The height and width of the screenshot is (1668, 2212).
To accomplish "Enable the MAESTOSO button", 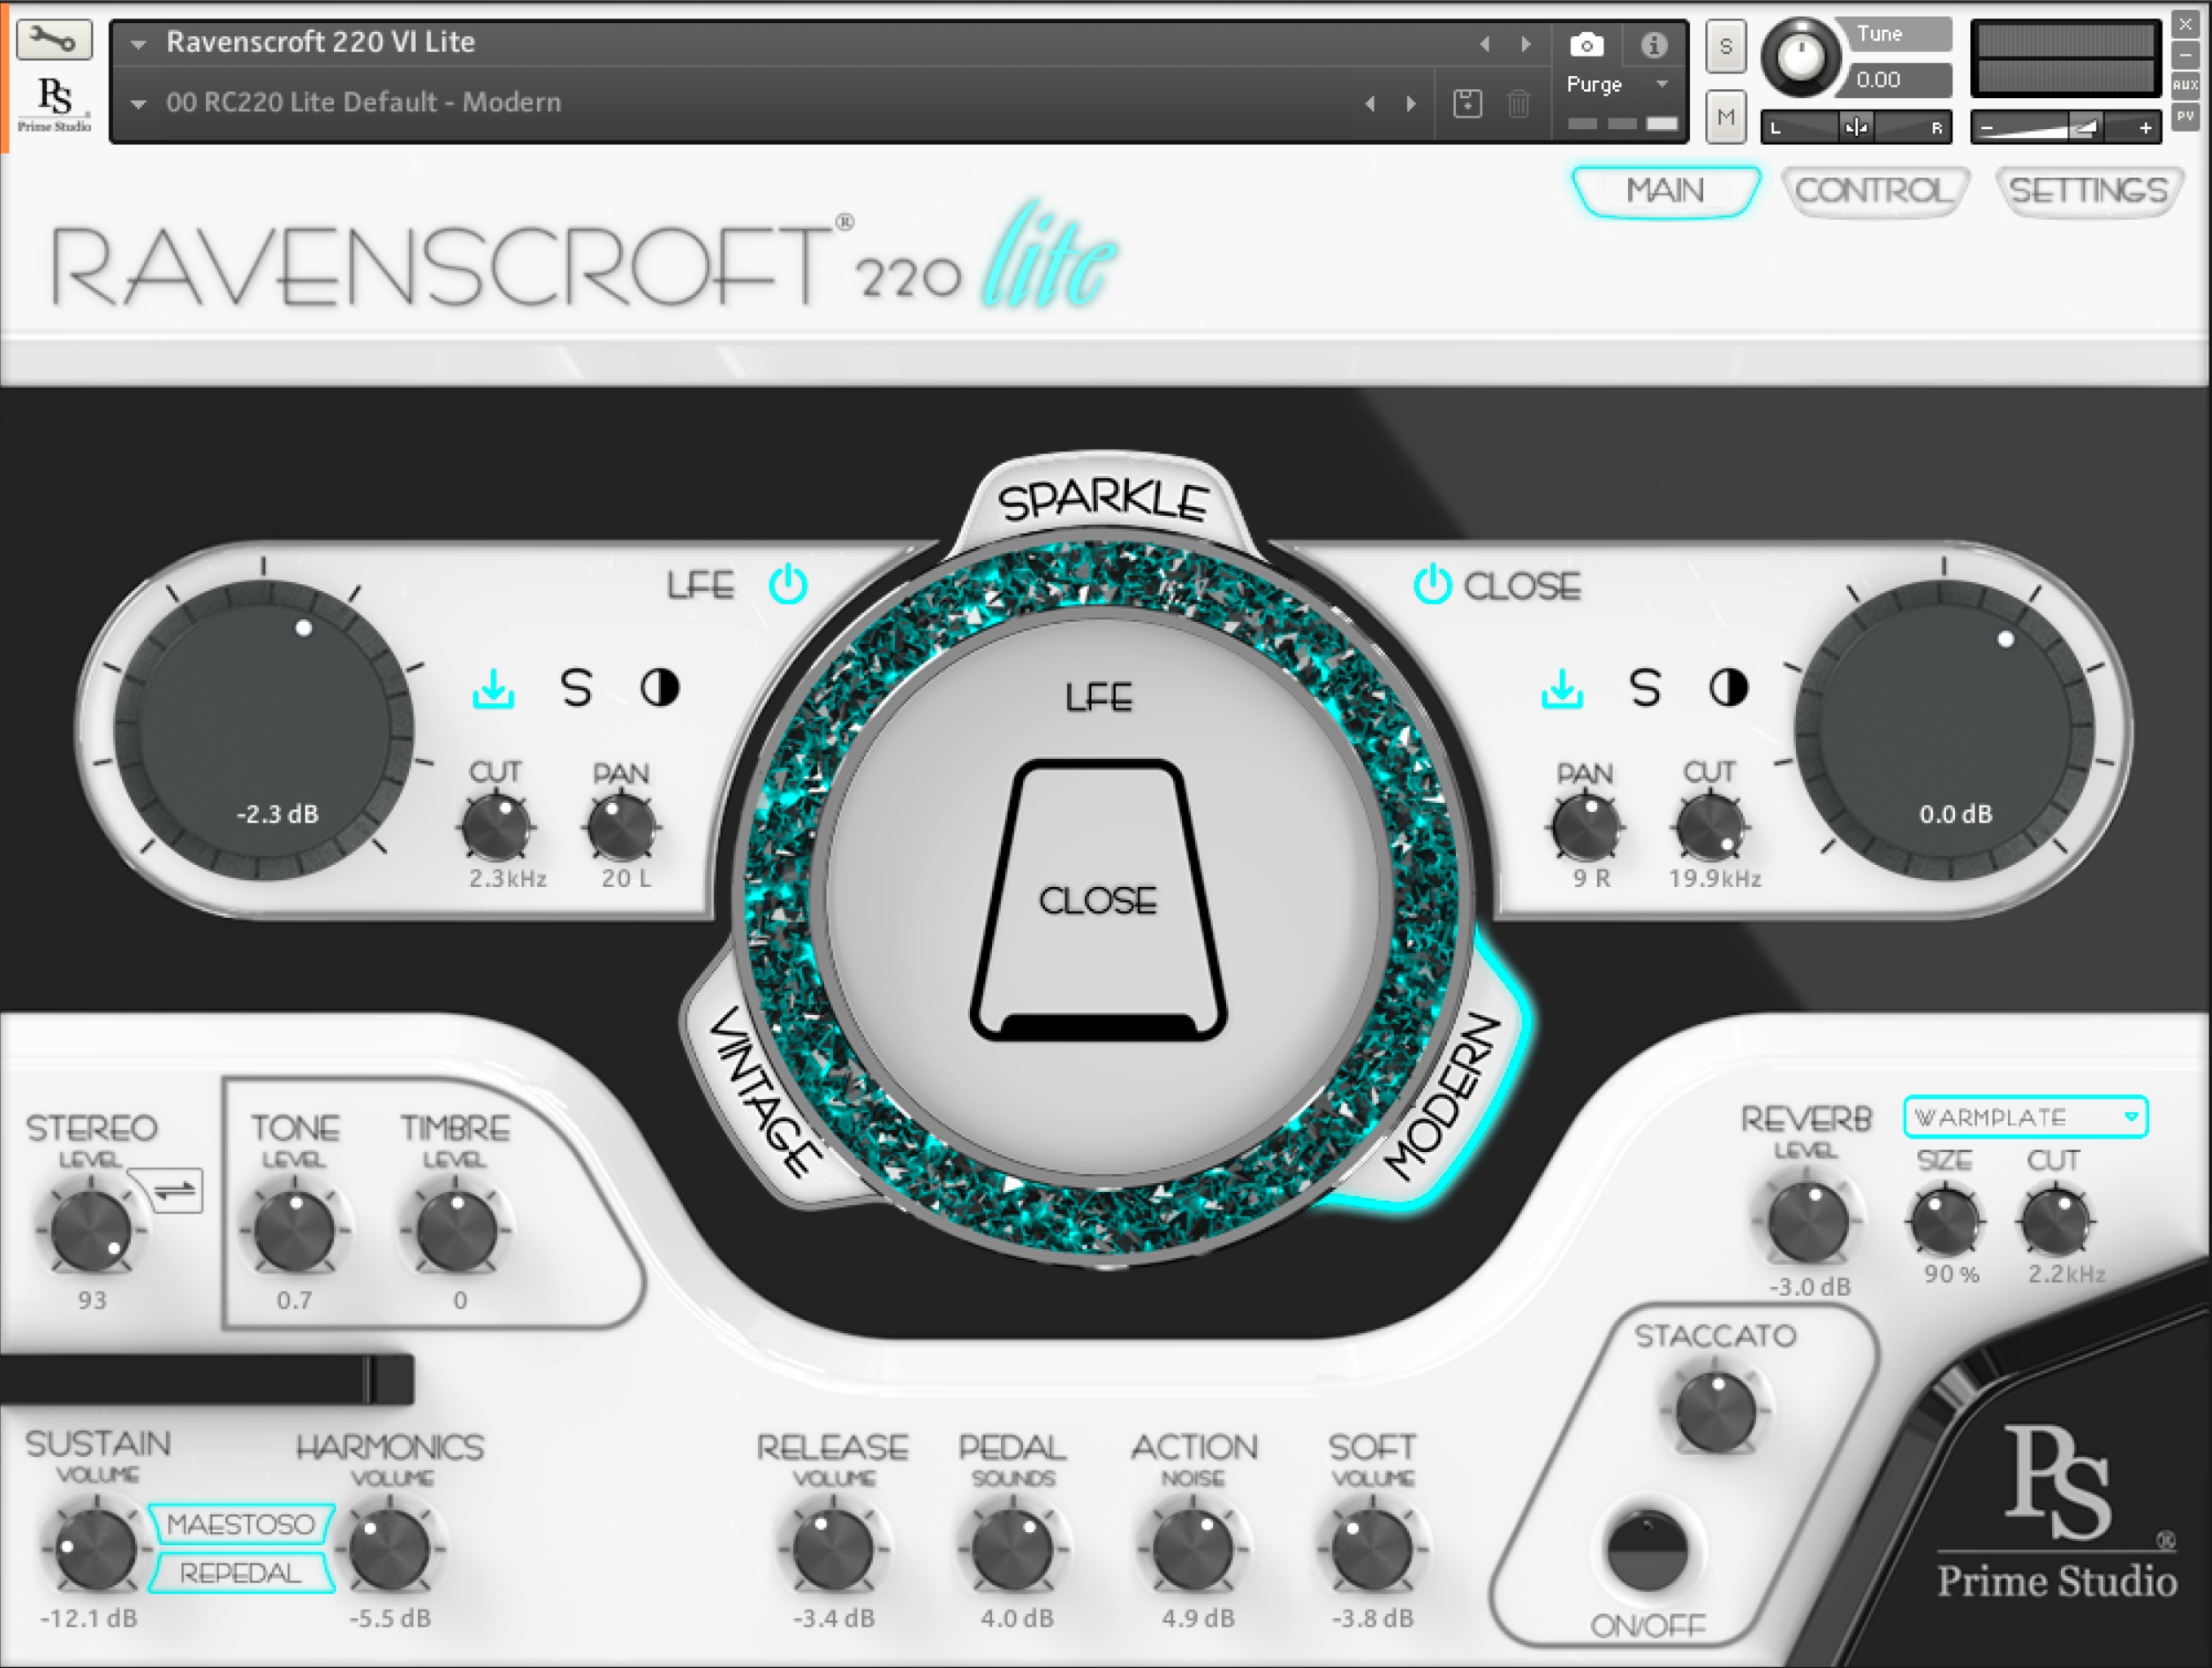I will click(x=240, y=1524).
